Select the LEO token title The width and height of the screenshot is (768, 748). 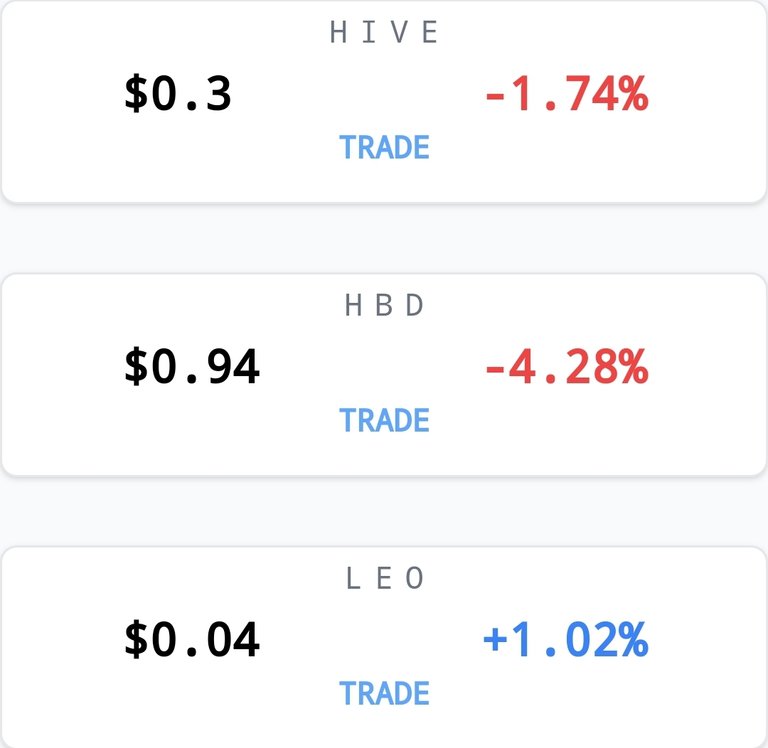[x=384, y=578]
